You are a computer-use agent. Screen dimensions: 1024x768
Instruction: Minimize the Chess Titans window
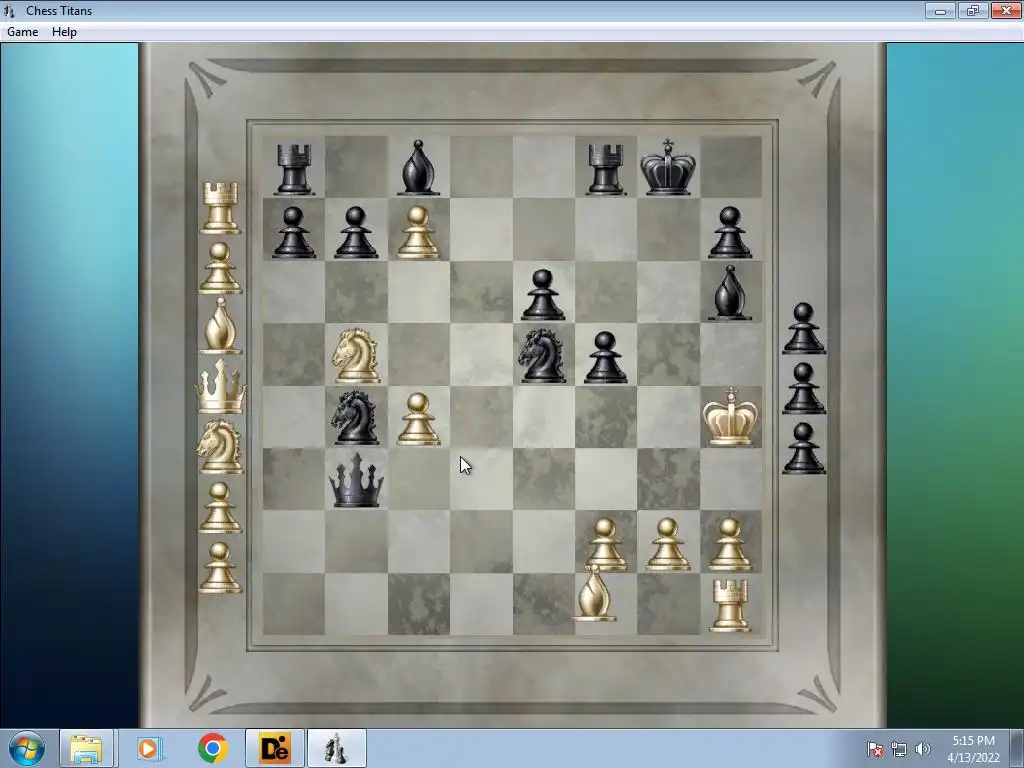940,10
